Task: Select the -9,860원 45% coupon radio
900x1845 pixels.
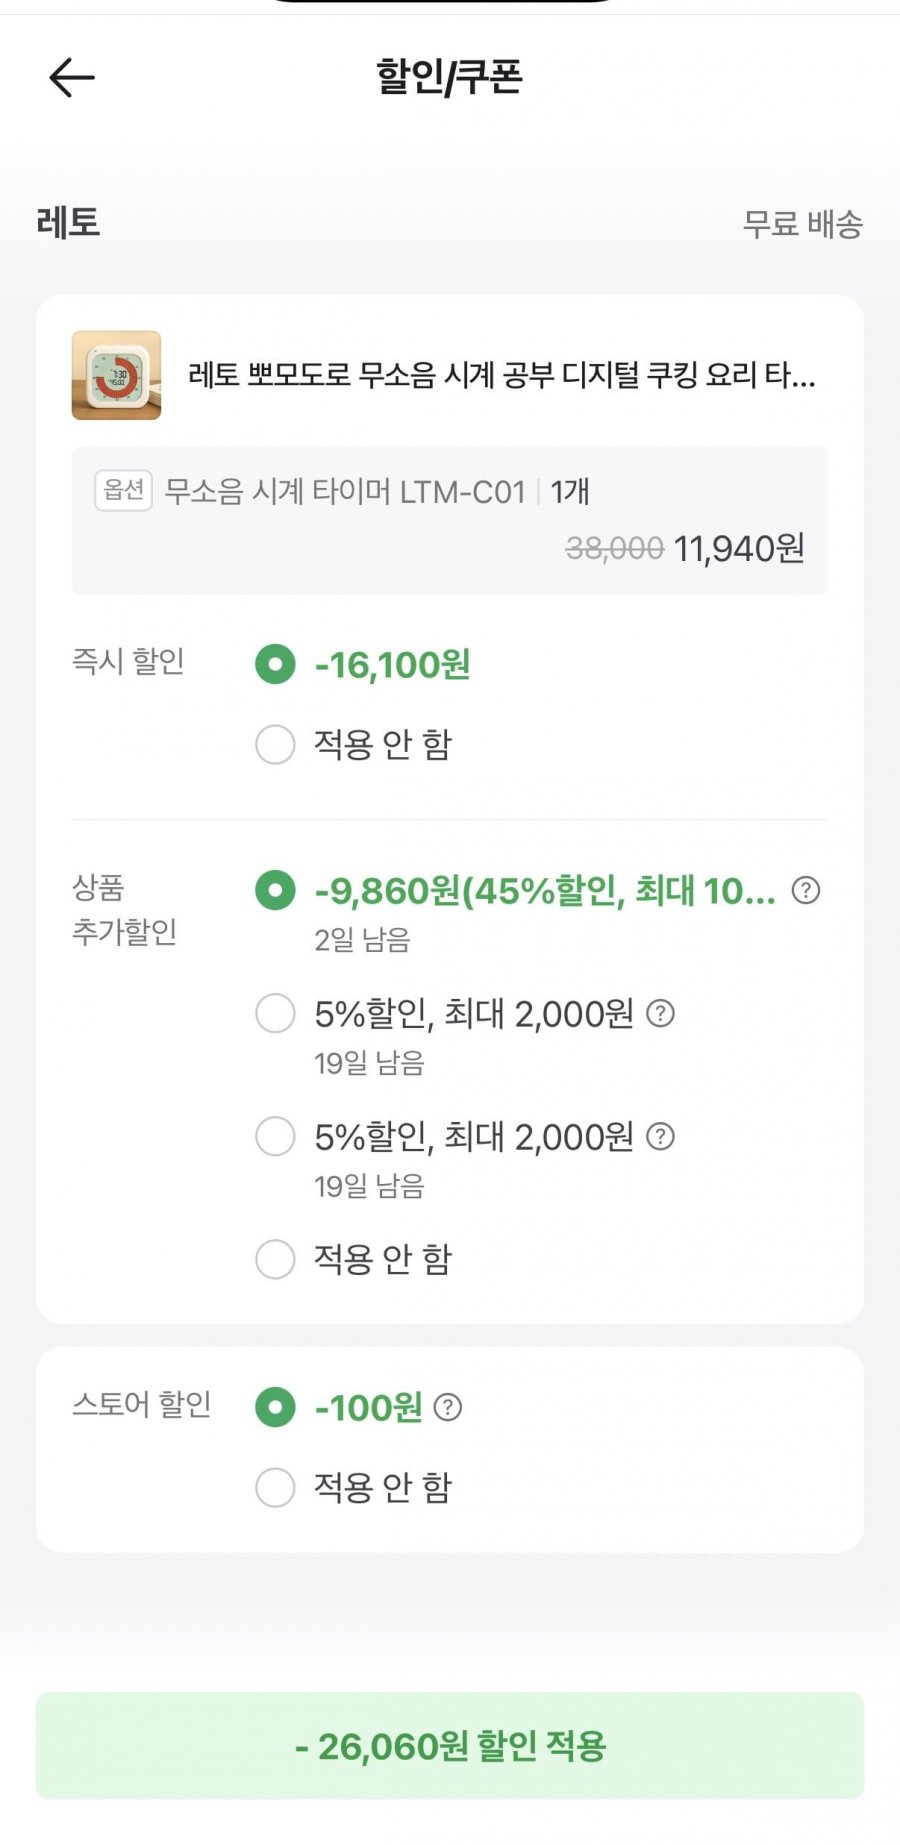Action: 275,890
